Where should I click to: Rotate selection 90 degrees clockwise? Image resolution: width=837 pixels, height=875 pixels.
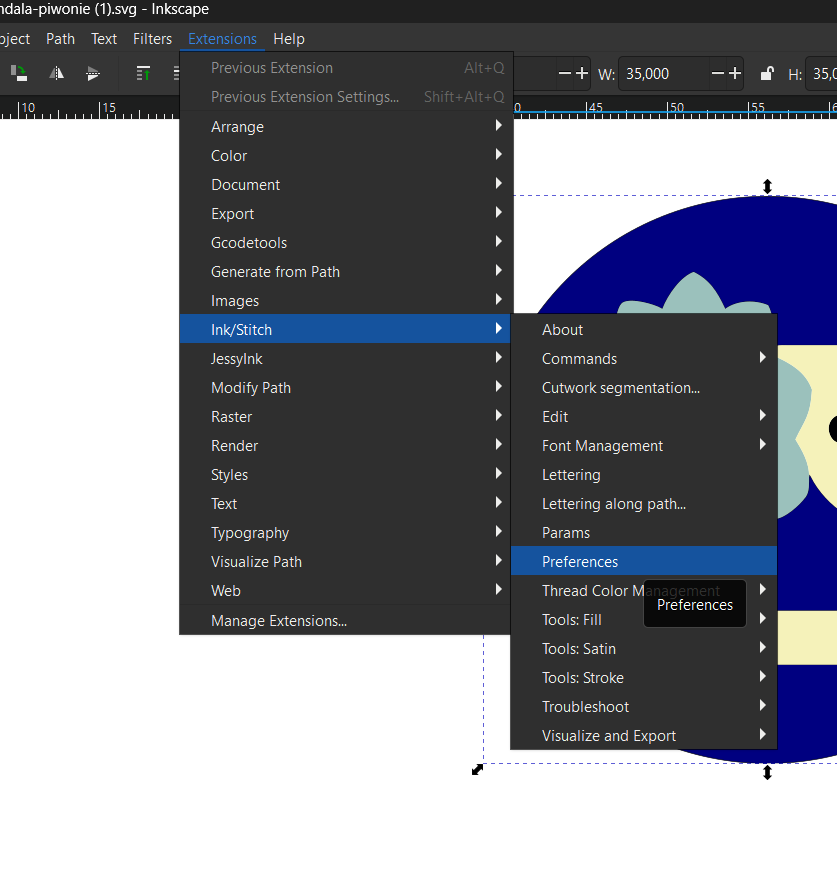[x=18, y=73]
